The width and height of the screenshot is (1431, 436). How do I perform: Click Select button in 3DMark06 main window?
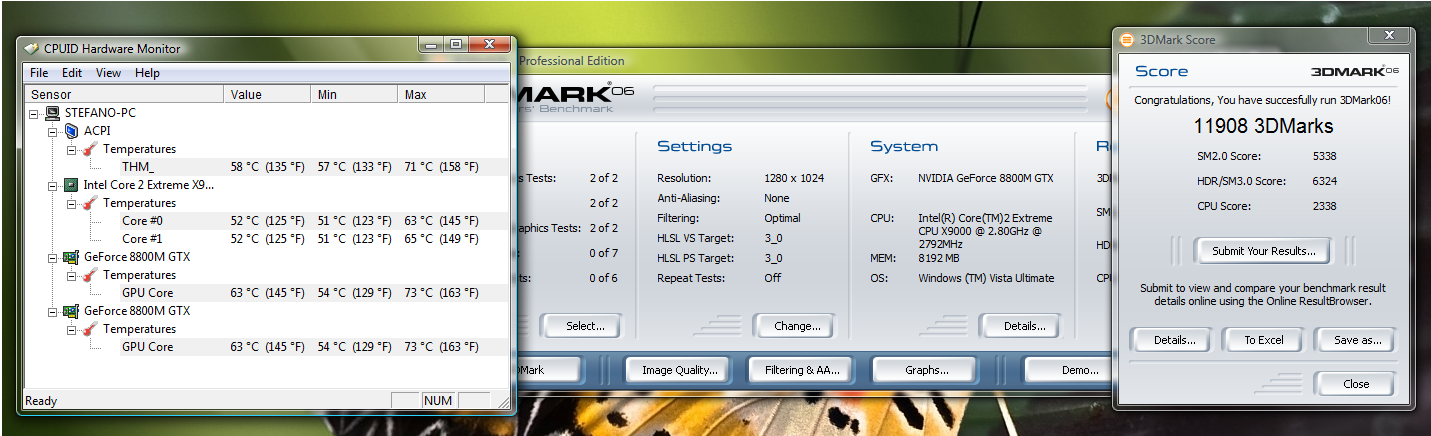585,326
